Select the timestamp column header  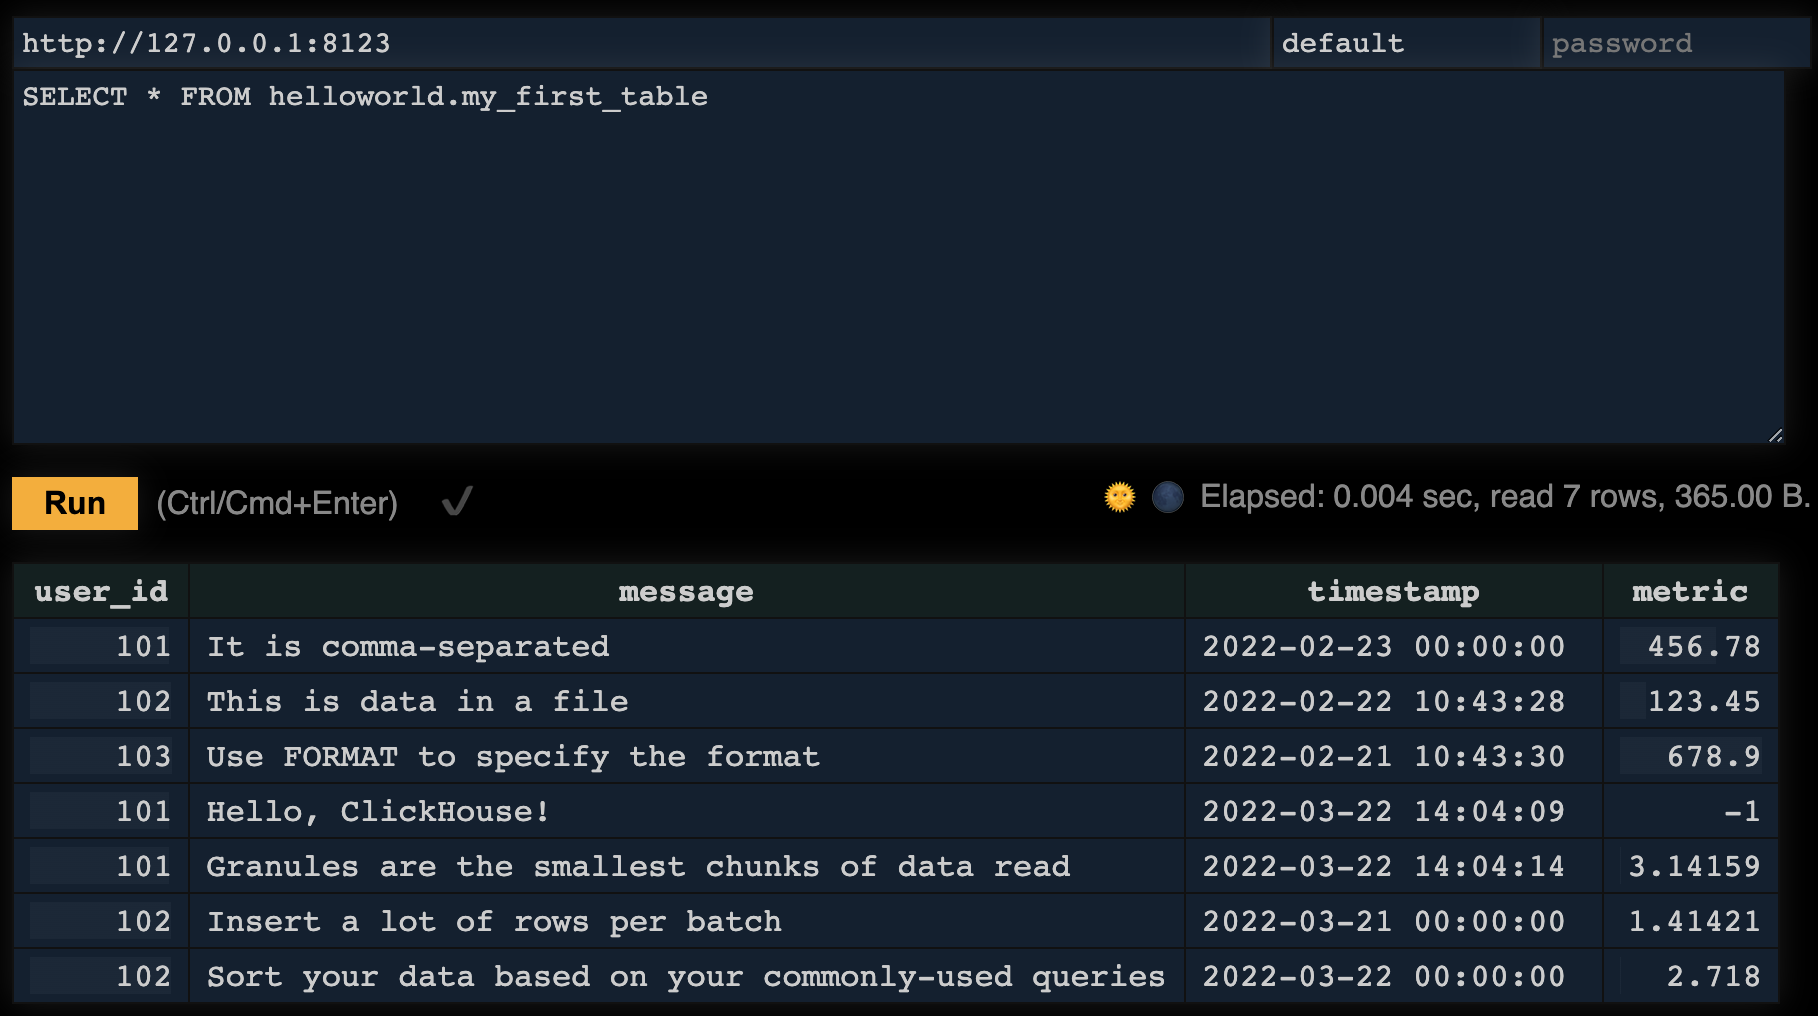click(1393, 591)
